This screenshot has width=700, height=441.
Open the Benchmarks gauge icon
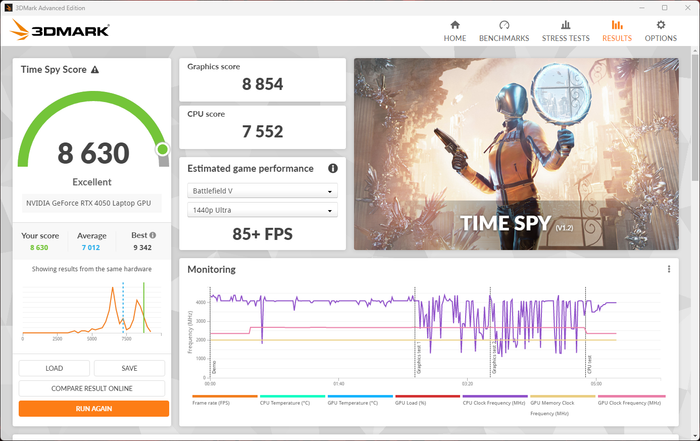(504, 25)
